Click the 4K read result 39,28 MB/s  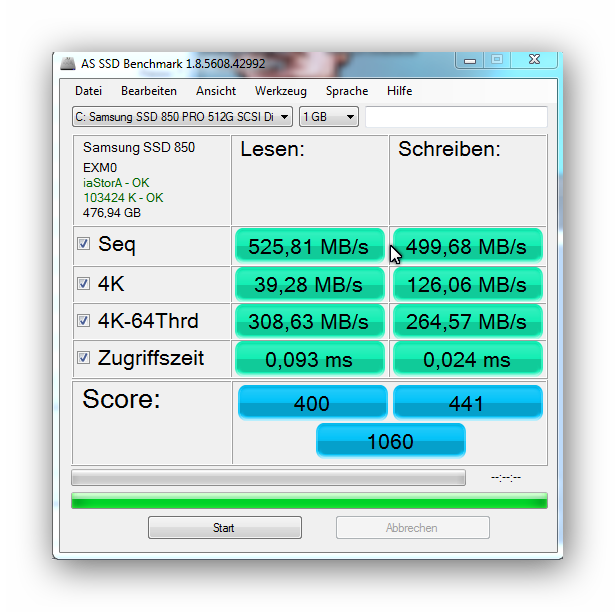[x=309, y=284]
